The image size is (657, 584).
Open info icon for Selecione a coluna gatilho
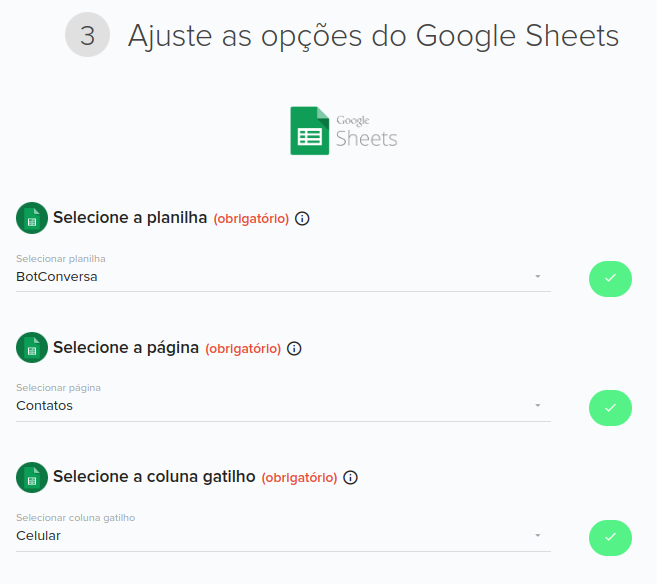[x=350, y=478]
